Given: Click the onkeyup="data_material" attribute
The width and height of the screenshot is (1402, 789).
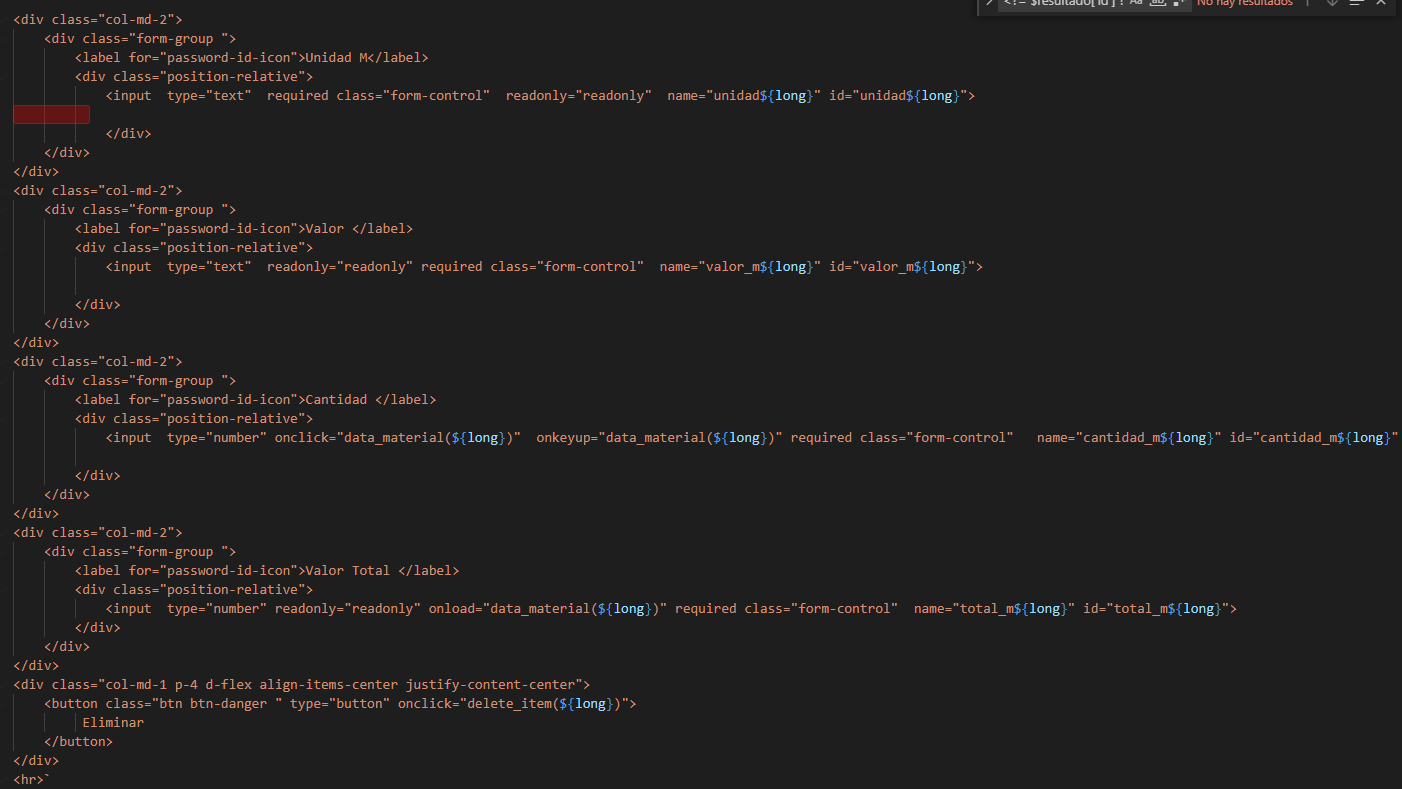Looking at the screenshot, I should tap(659, 438).
